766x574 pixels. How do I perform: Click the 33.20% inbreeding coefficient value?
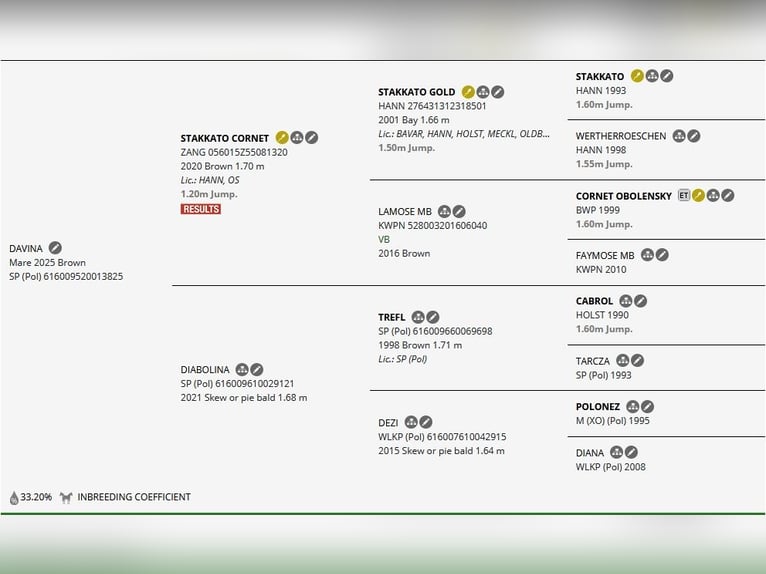pos(36,497)
